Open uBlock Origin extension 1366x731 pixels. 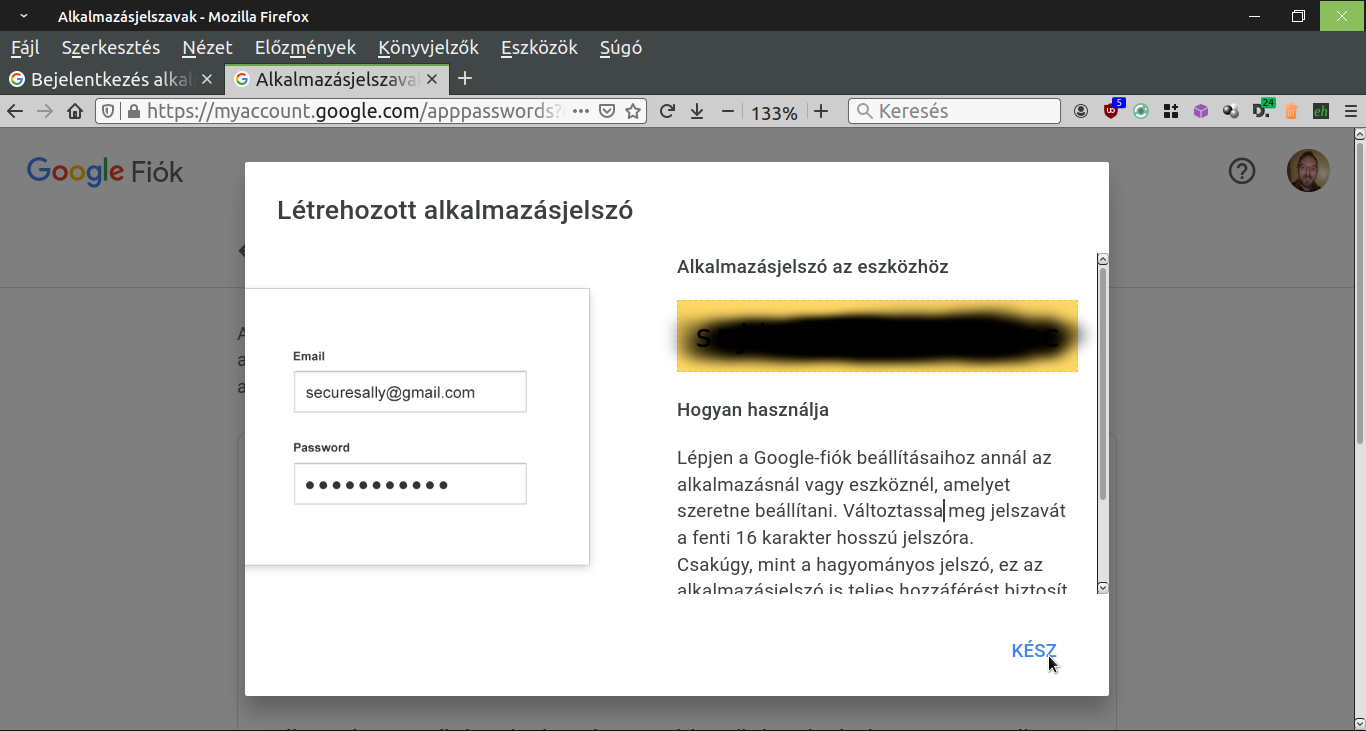click(x=1113, y=110)
